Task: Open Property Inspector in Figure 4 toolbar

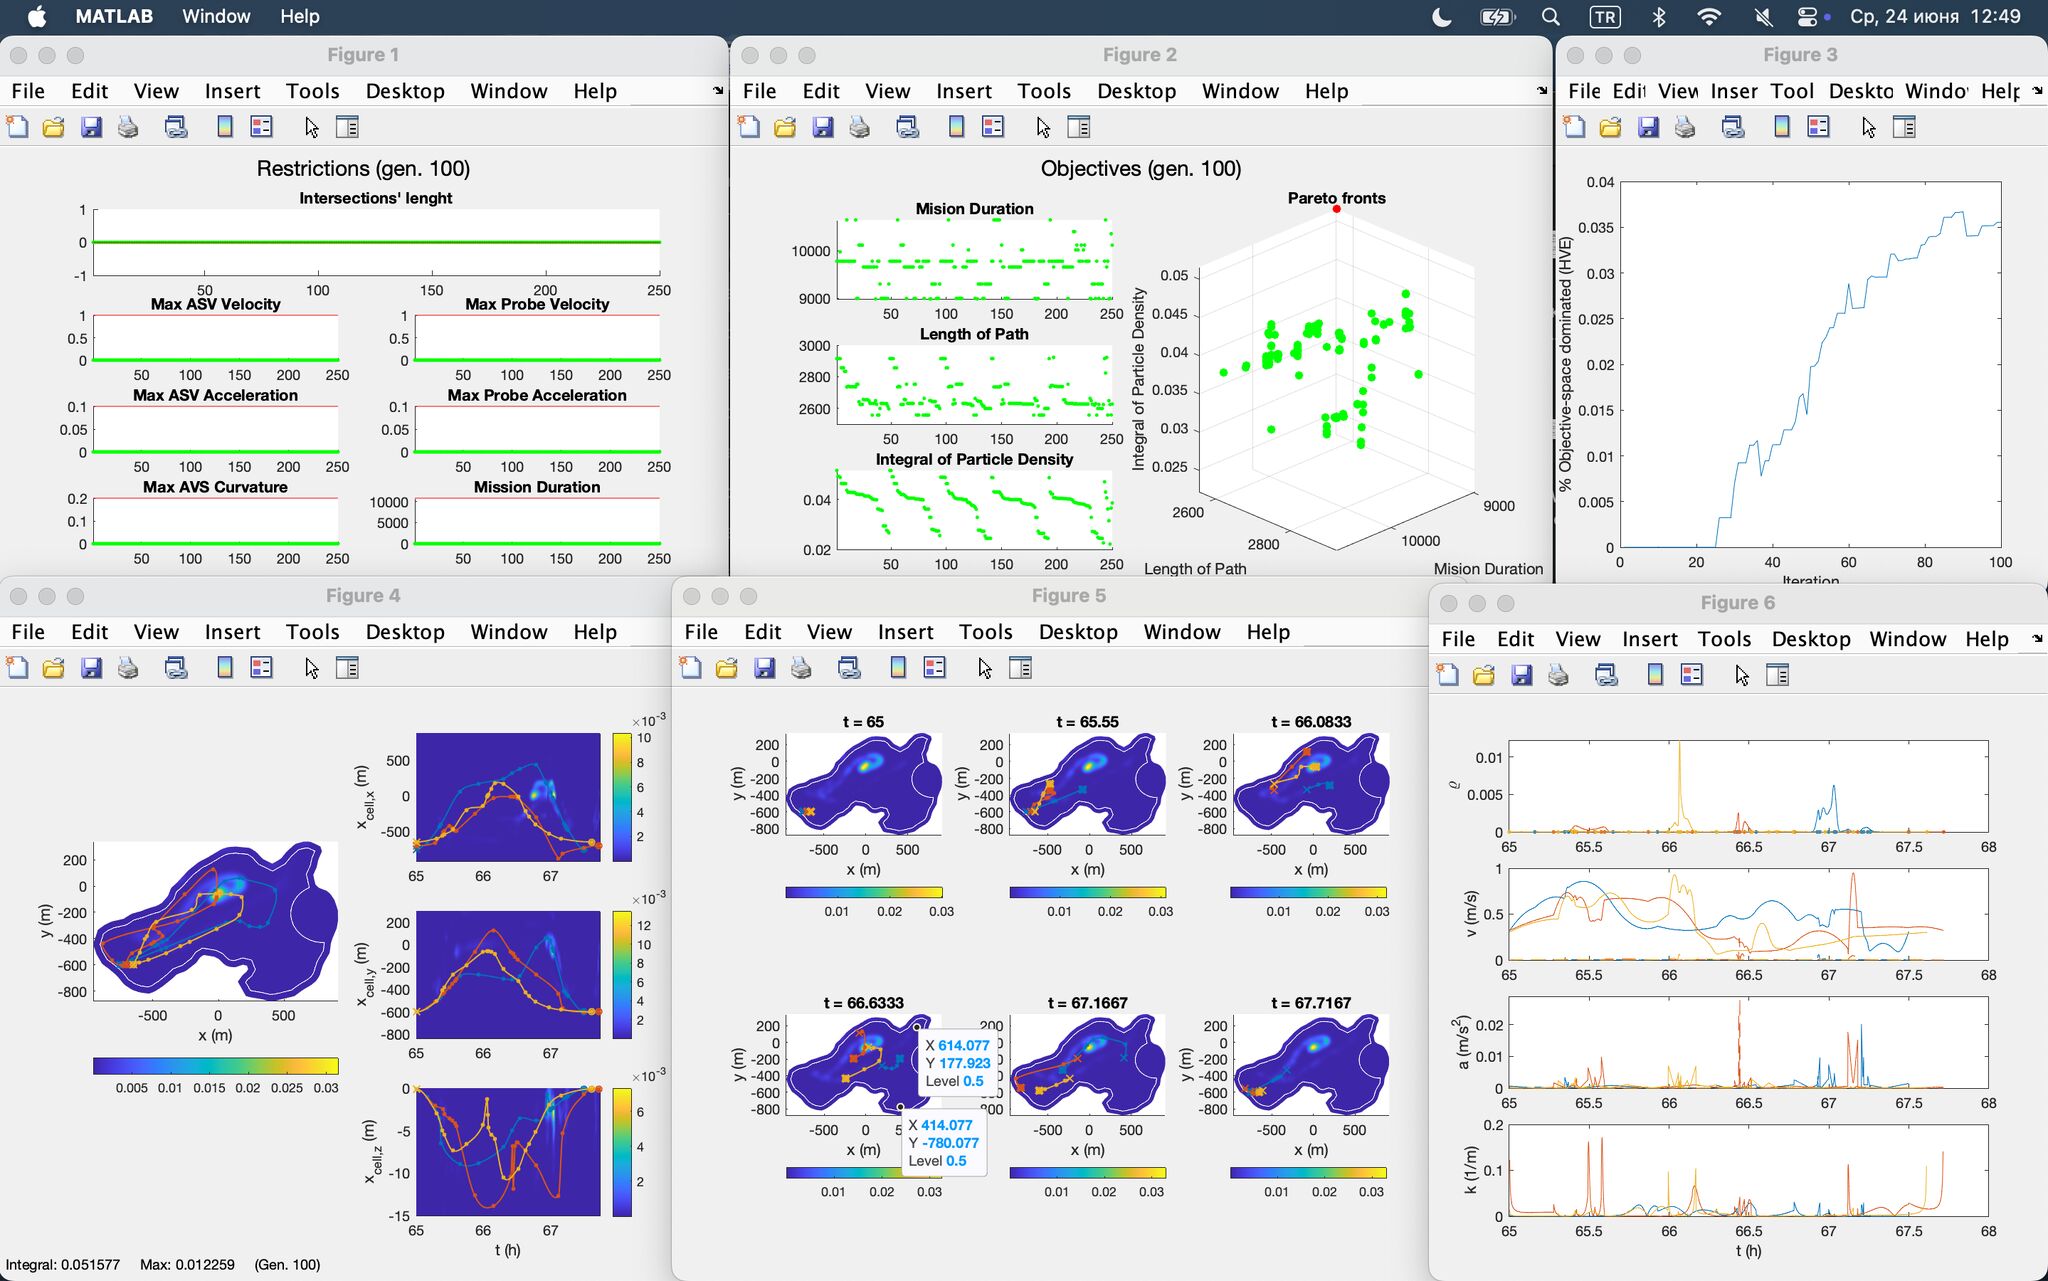Action: tap(347, 668)
